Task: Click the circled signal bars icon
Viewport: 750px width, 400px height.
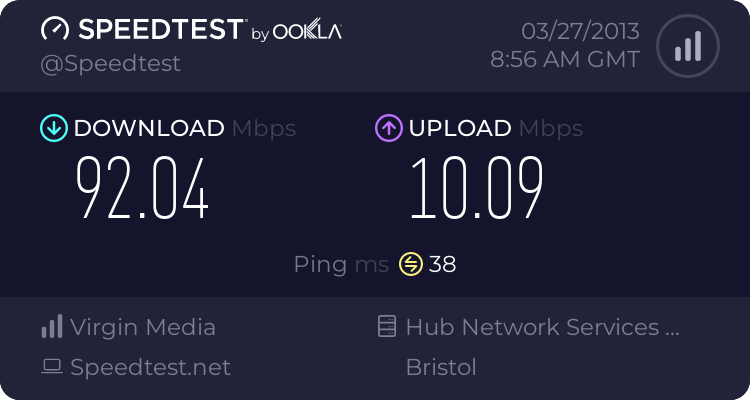Action: pos(687,45)
